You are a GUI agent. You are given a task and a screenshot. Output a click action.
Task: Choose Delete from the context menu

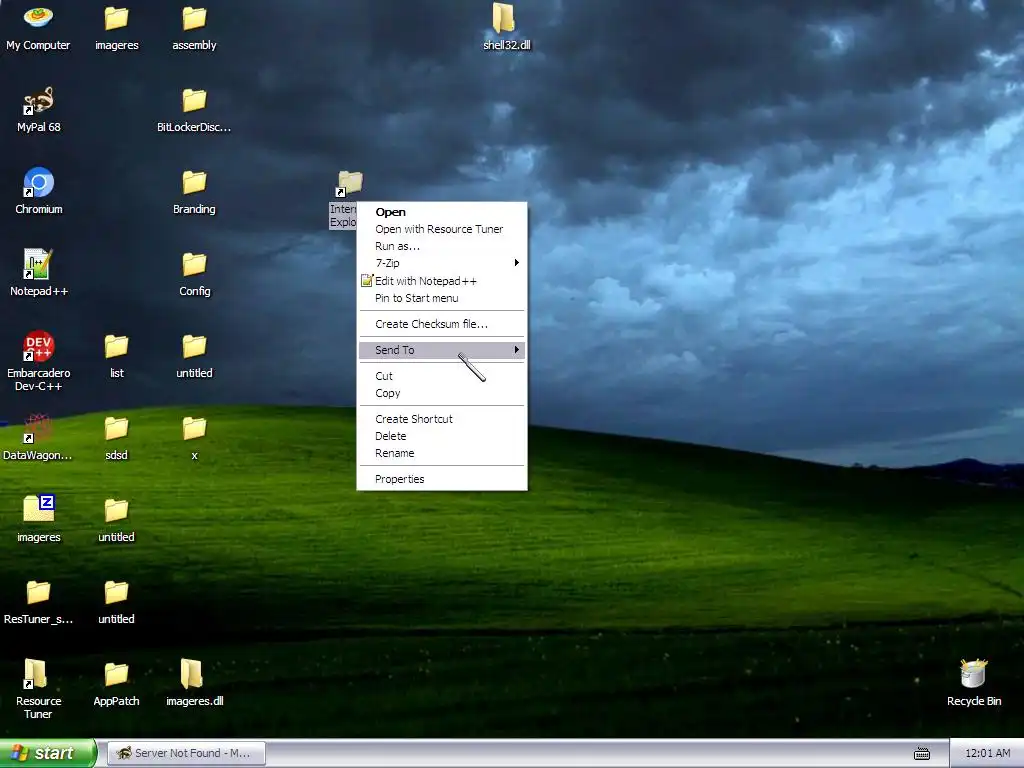point(442,436)
